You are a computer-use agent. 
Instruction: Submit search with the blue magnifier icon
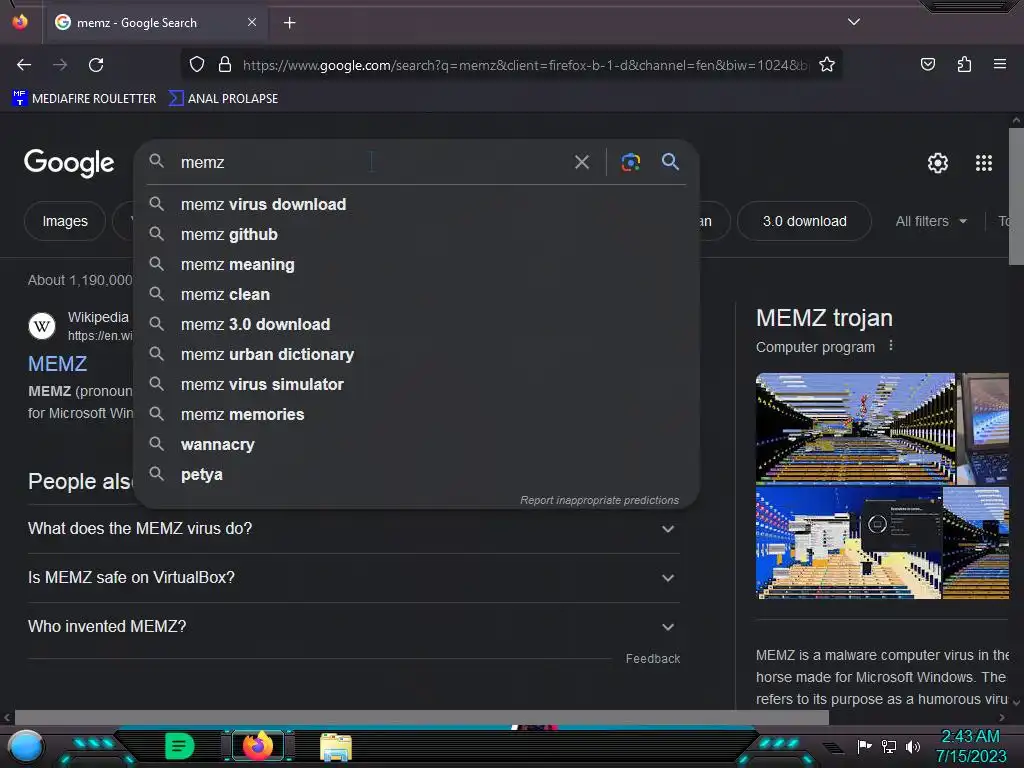point(670,161)
